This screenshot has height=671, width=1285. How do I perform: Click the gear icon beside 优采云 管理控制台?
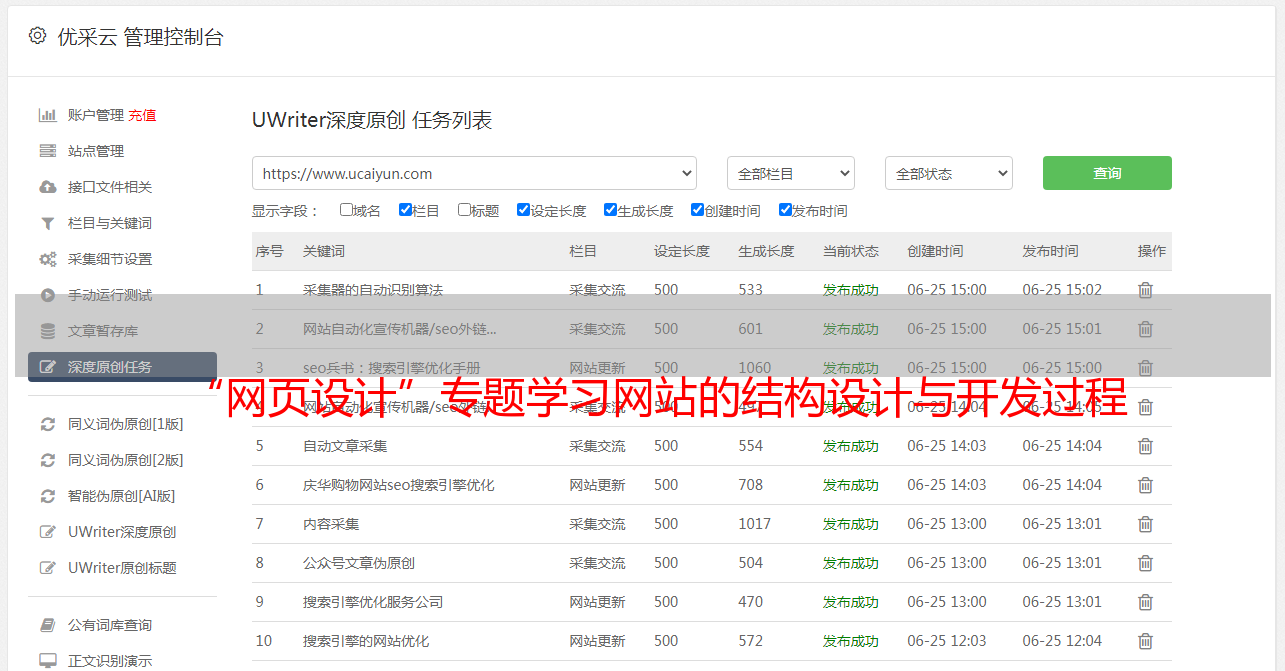click(37, 36)
